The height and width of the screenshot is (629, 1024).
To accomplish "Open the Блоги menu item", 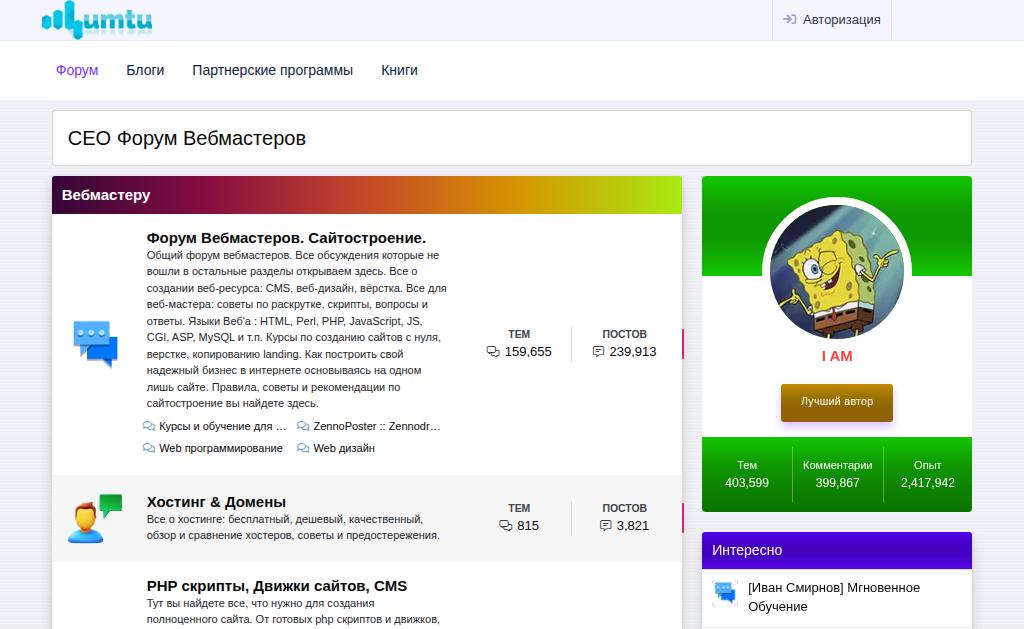I will pyautogui.click(x=145, y=70).
